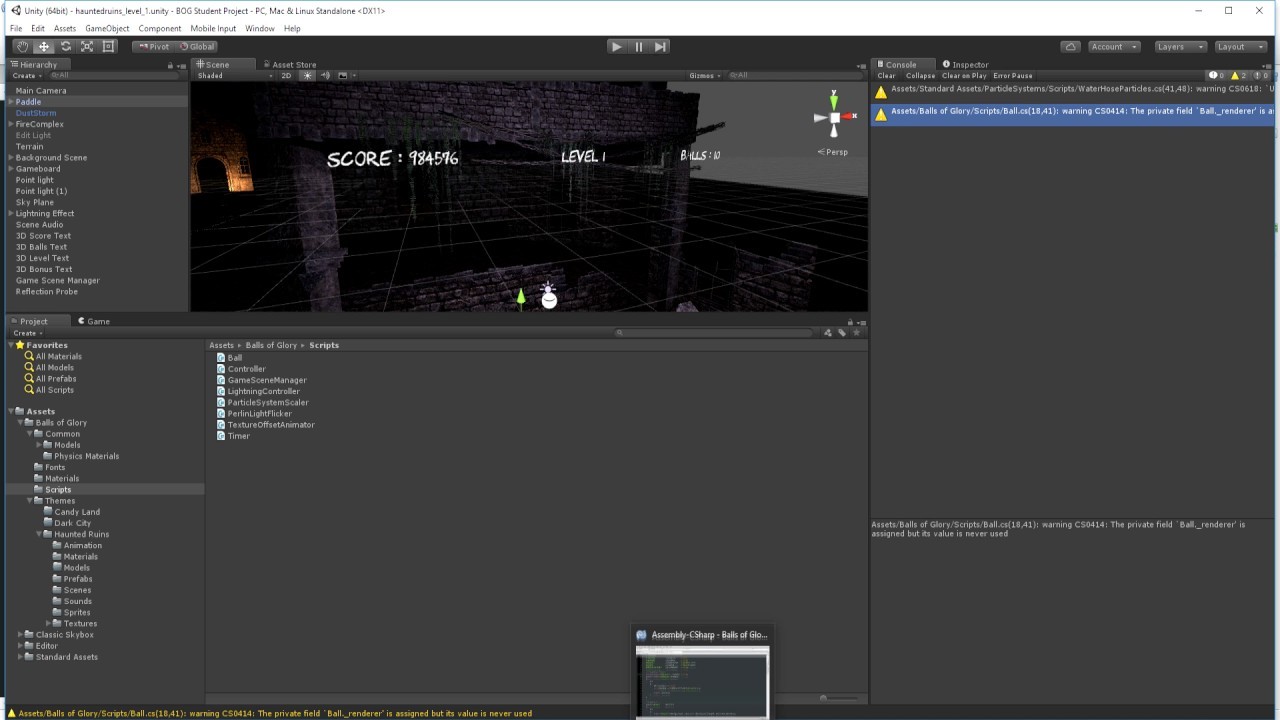Select the Rect Transform tool
The image size is (1280, 720).
click(x=109, y=46)
